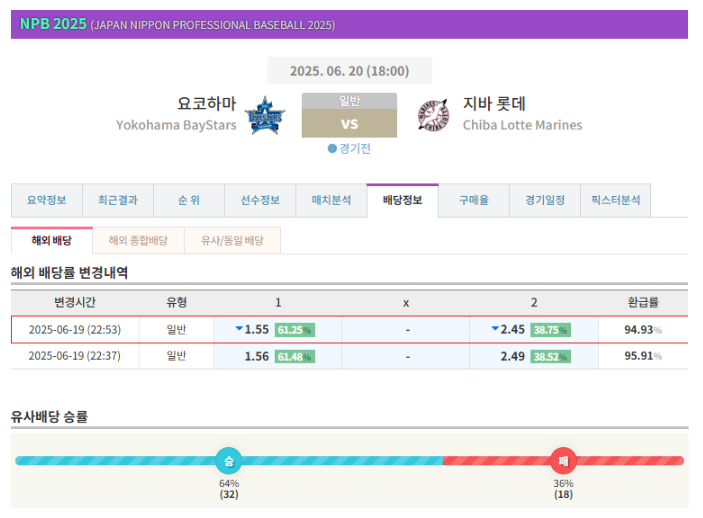This screenshot has width=703, height=518.
Task: Click the 94.93% payout rate
Action: (x=643, y=330)
